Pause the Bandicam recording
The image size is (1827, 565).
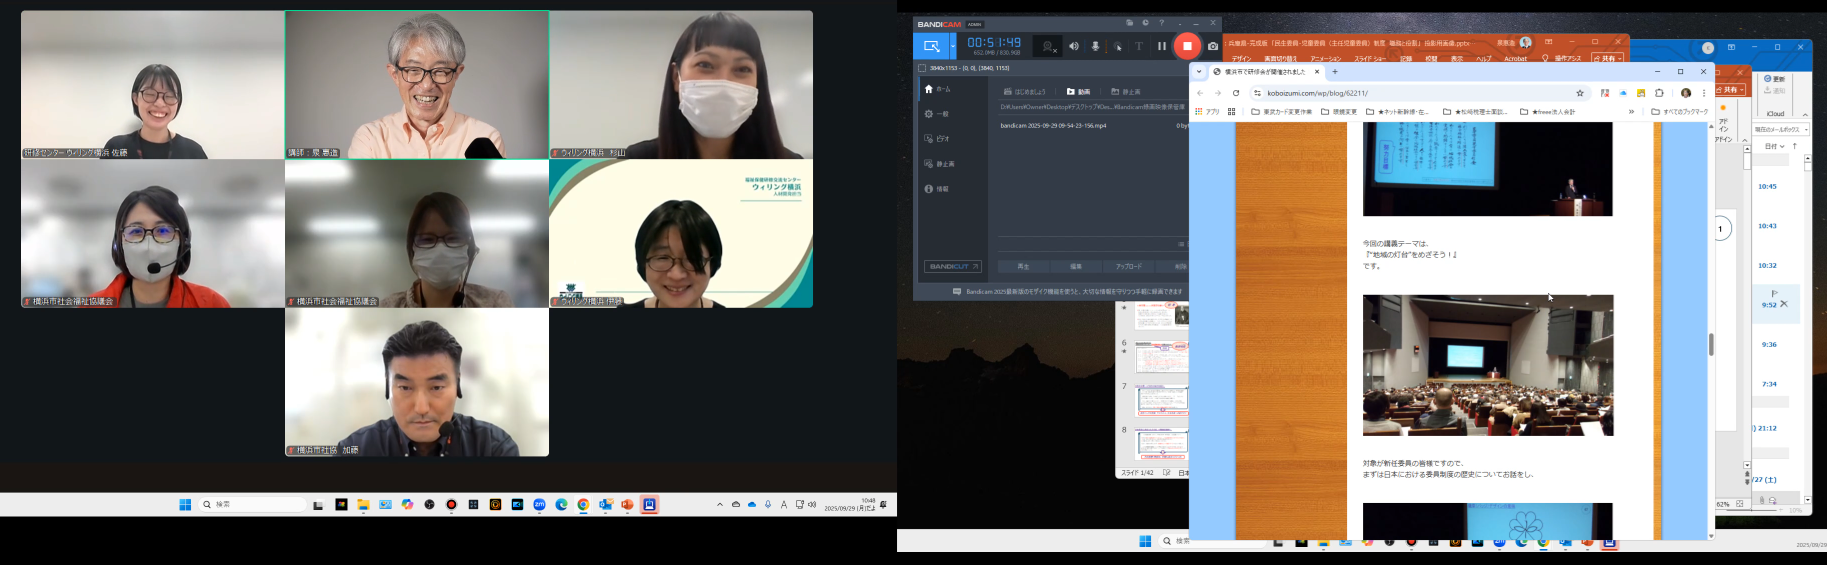1161,46
